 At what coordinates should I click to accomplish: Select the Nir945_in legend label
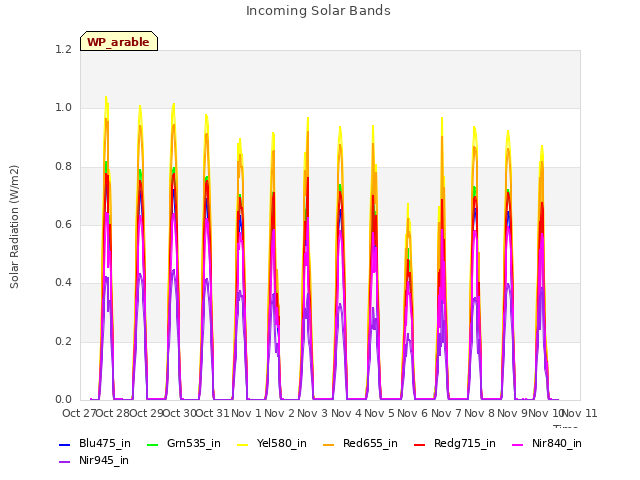pos(104,461)
